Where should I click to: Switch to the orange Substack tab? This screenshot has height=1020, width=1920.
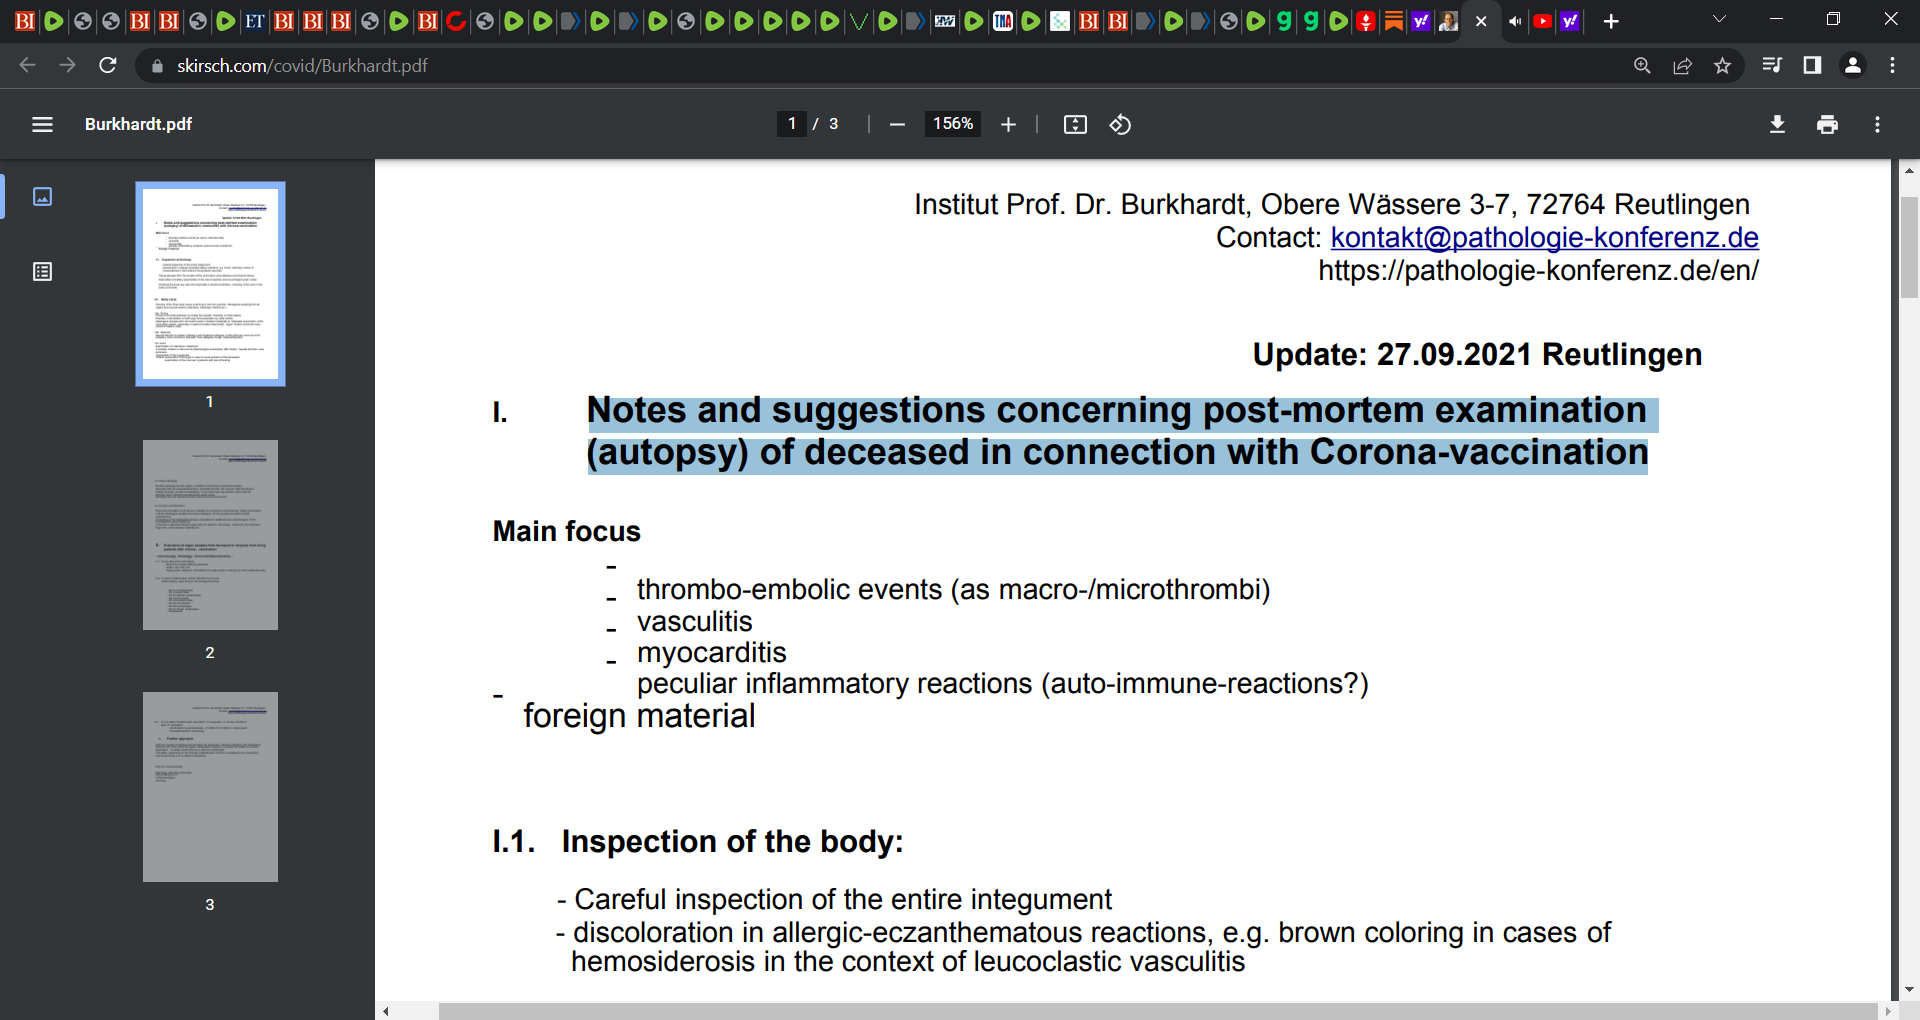pyautogui.click(x=1394, y=21)
